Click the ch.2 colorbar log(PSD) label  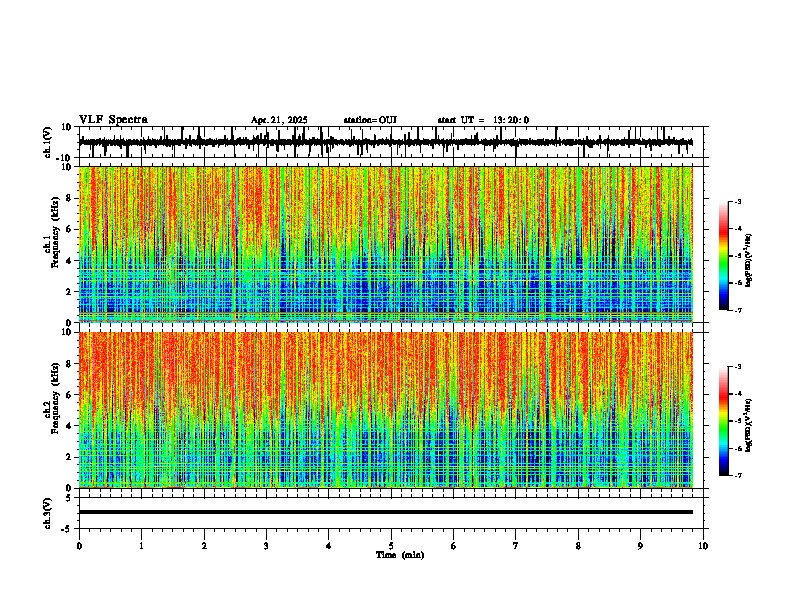point(749,425)
